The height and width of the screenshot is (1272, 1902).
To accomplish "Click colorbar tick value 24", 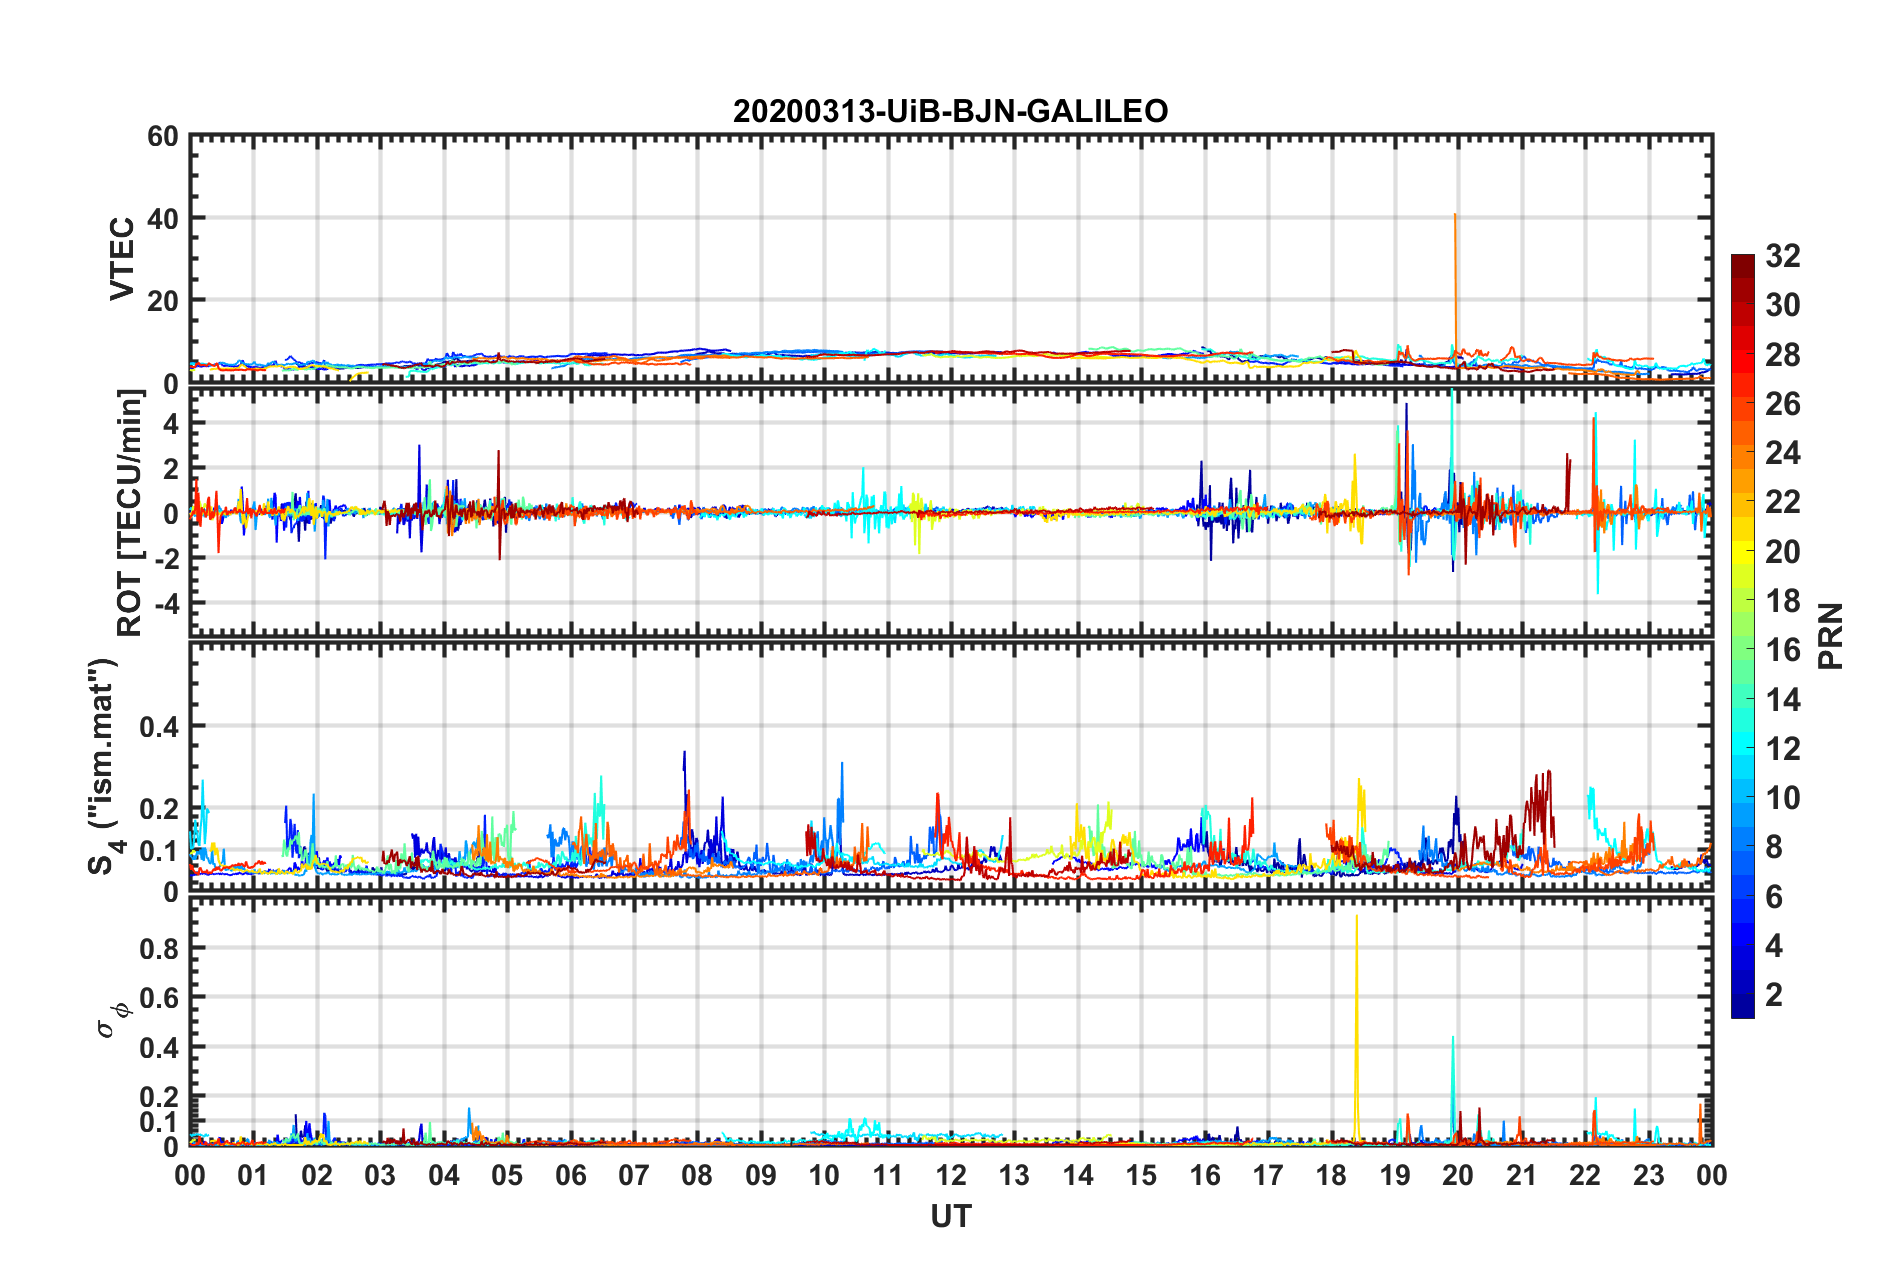I will tap(1782, 453).
